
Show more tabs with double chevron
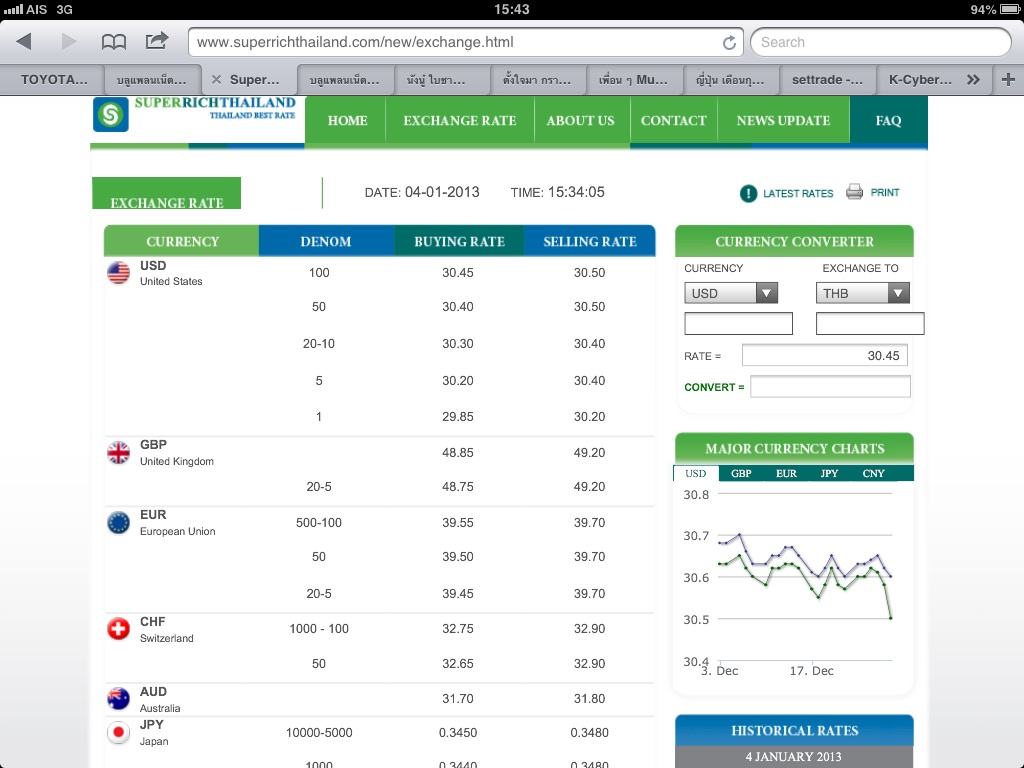pyautogui.click(x=973, y=80)
